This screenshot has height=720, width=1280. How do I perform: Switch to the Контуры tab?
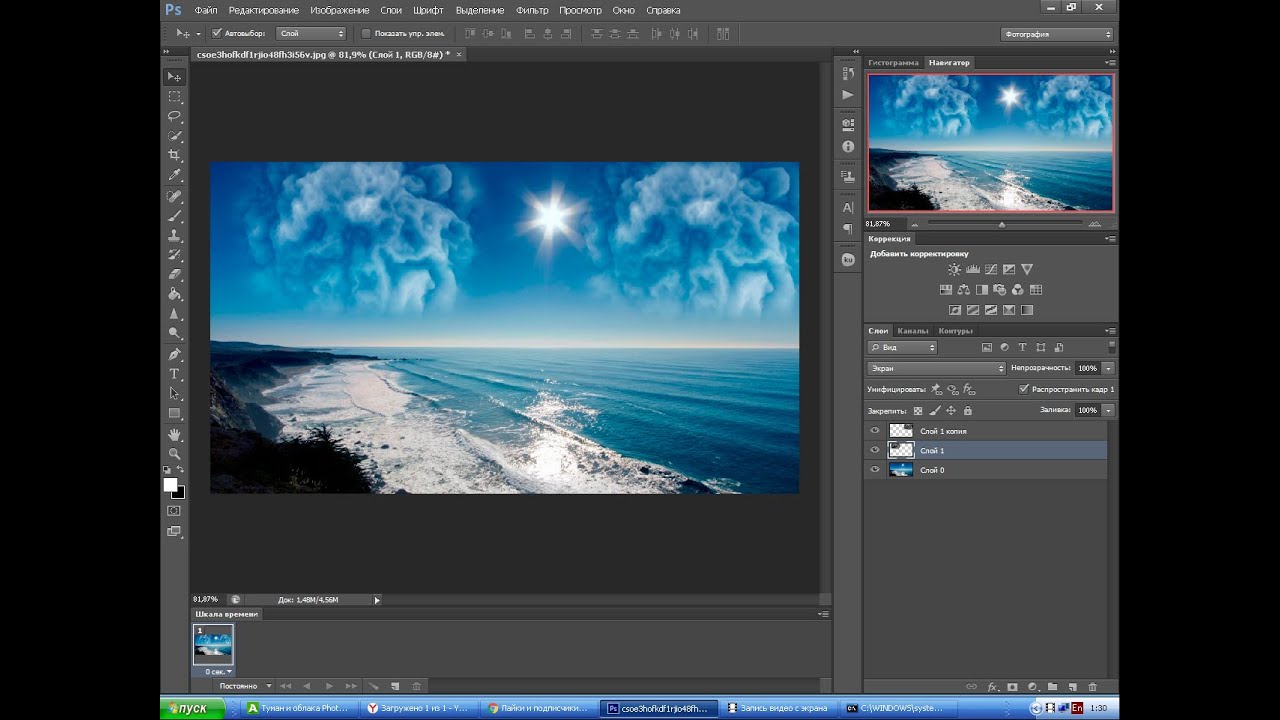tap(956, 330)
